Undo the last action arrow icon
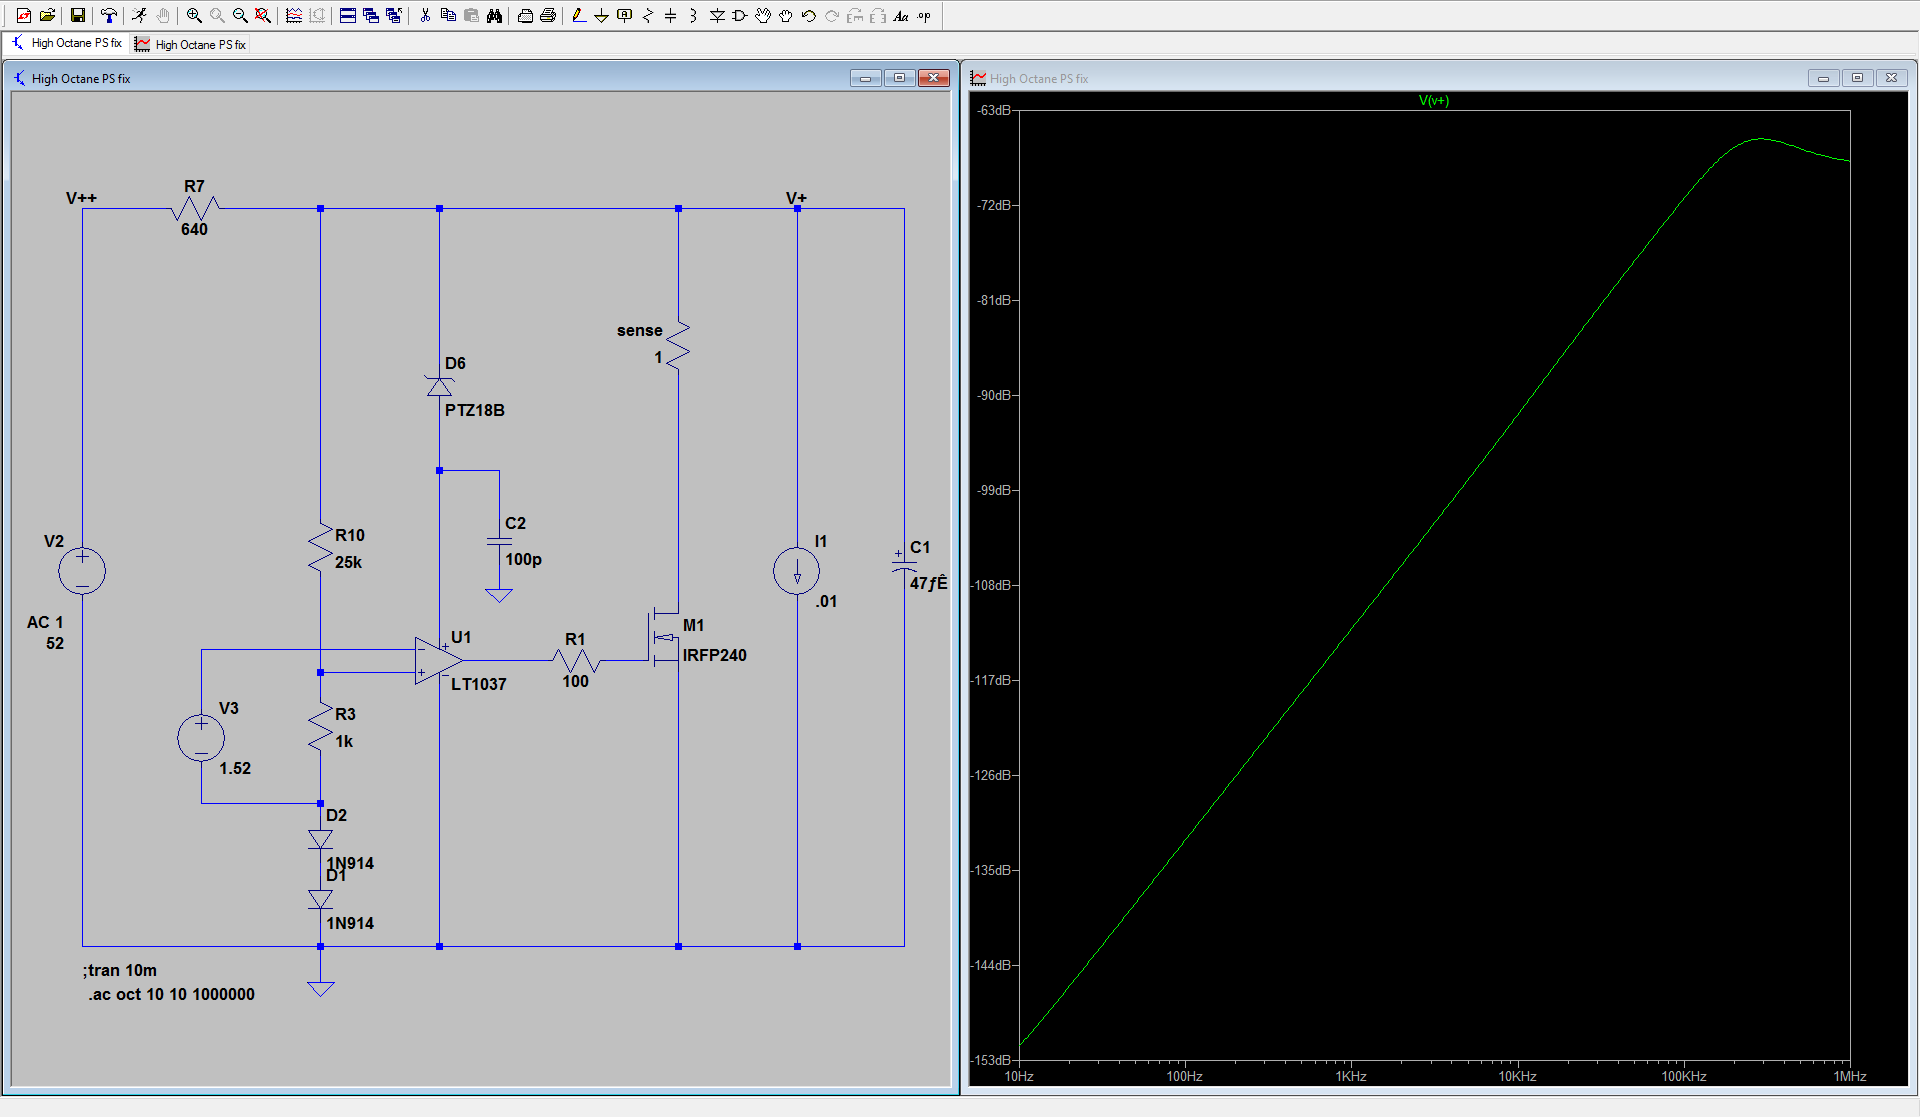 pyautogui.click(x=809, y=15)
